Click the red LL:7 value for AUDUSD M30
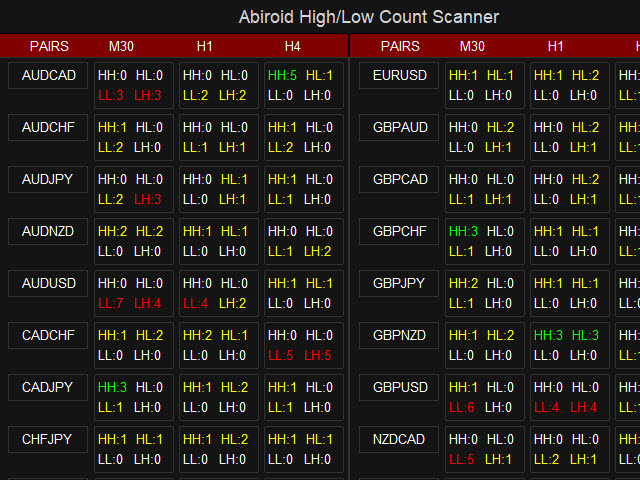 pyautogui.click(x=111, y=303)
